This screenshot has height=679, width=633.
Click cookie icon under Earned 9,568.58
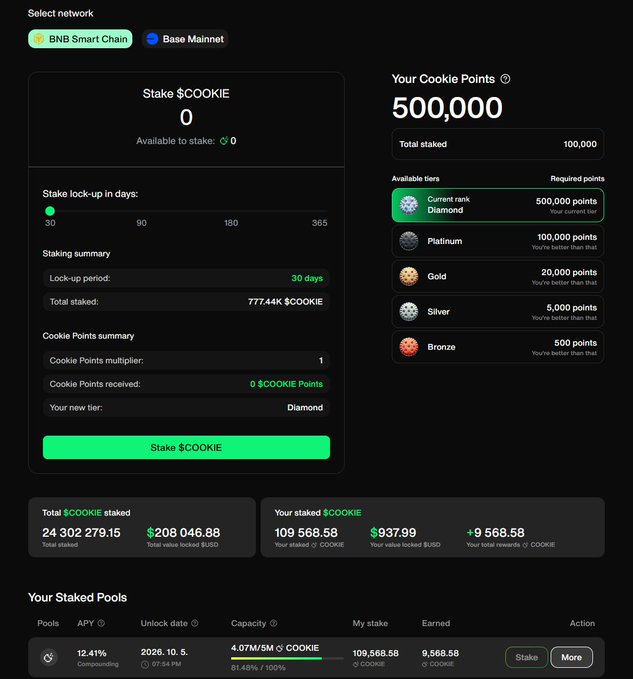pyautogui.click(x=425, y=664)
